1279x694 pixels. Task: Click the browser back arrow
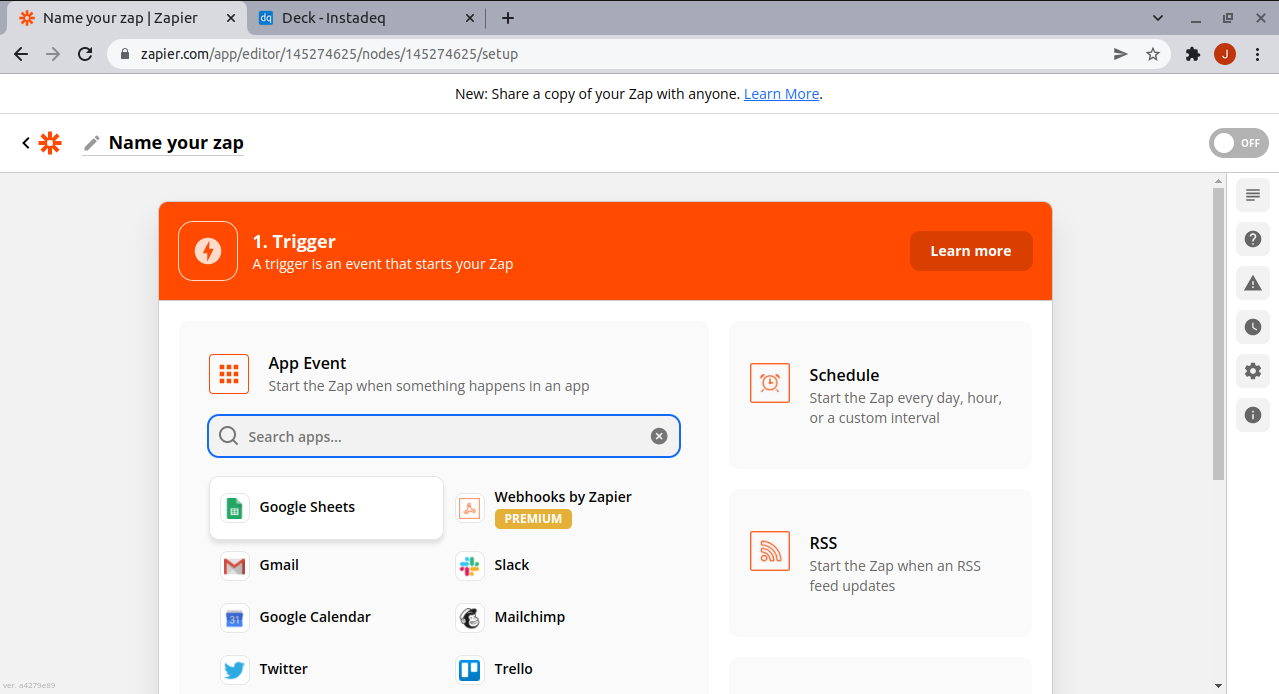[x=21, y=54]
